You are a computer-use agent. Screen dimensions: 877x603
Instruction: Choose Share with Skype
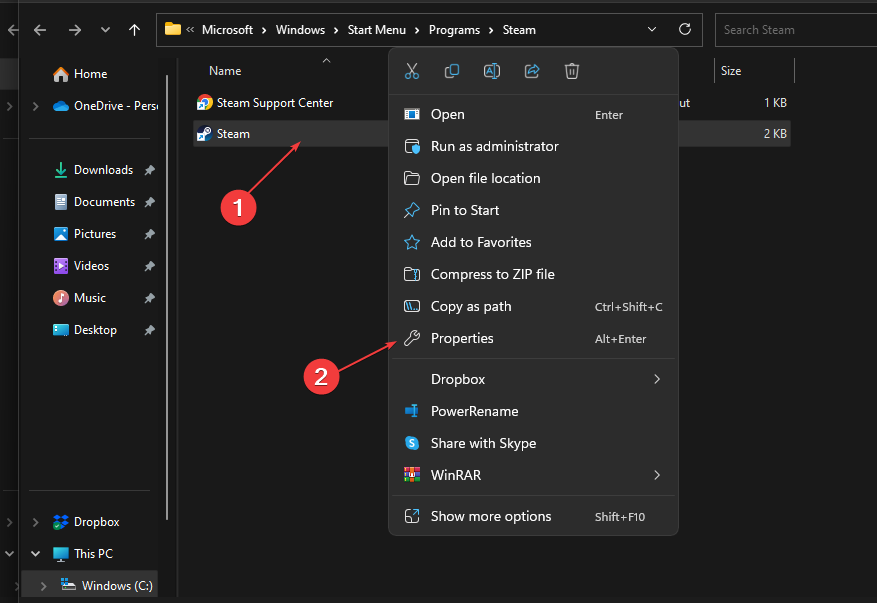click(x=533, y=443)
